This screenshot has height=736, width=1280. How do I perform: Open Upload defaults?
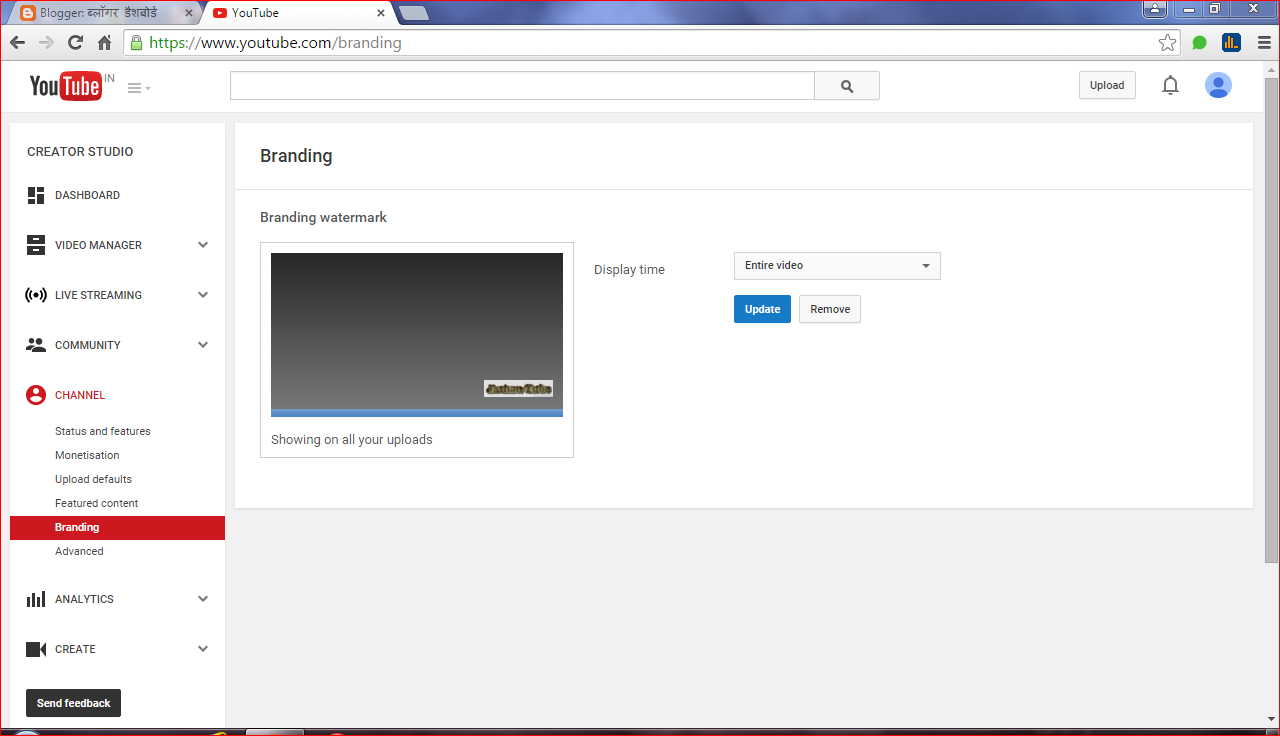93,479
